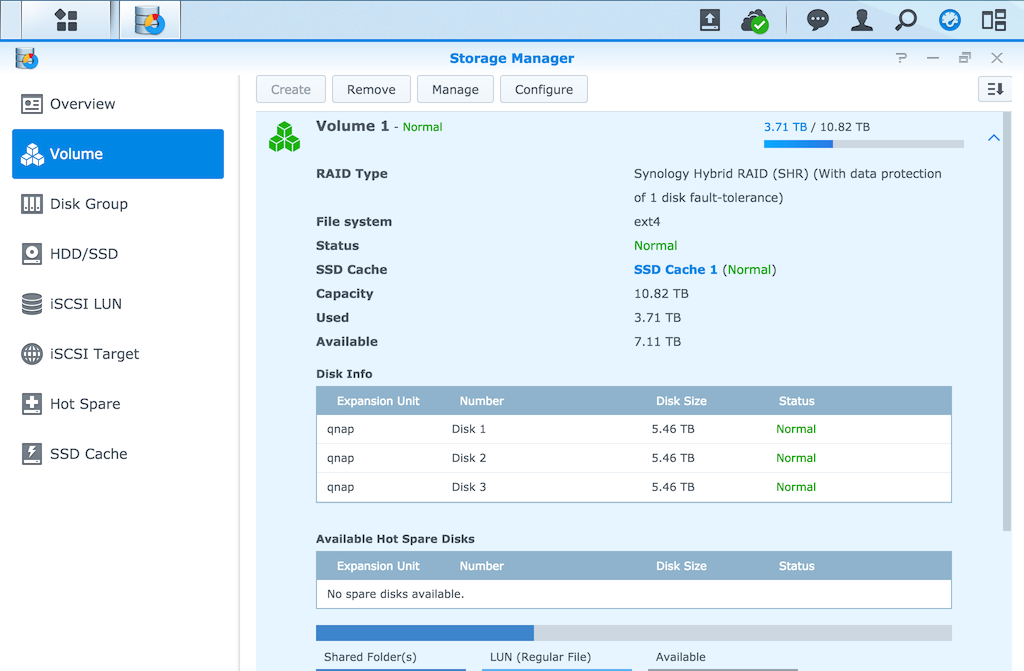Click Storage Manager taskbar icon
1024x671 pixels.
(x=150, y=20)
